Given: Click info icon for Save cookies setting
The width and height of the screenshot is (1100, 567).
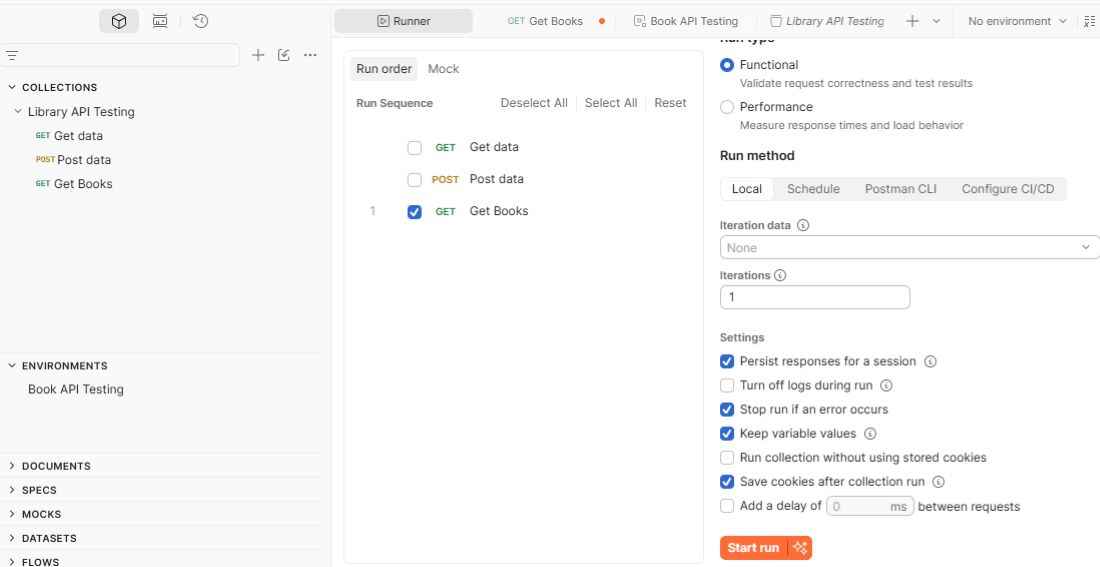Looking at the screenshot, I should 939,482.
